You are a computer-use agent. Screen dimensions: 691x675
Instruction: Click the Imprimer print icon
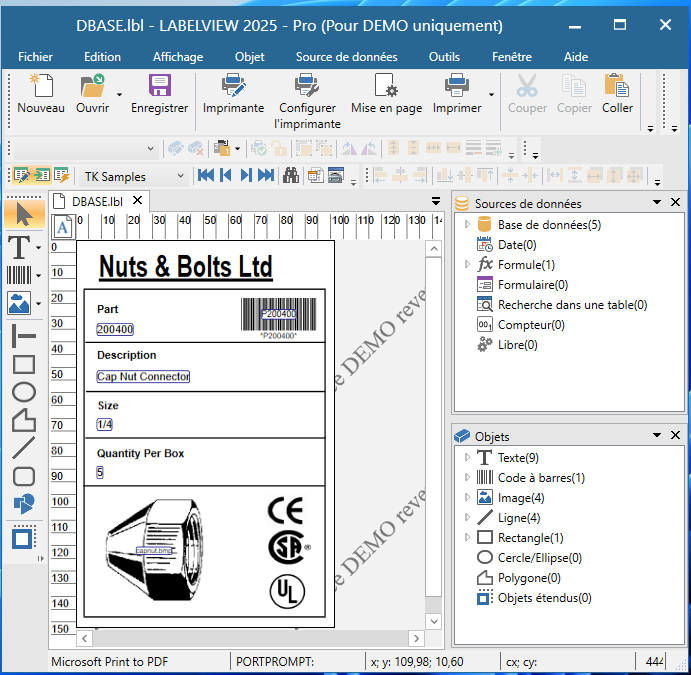coord(457,85)
